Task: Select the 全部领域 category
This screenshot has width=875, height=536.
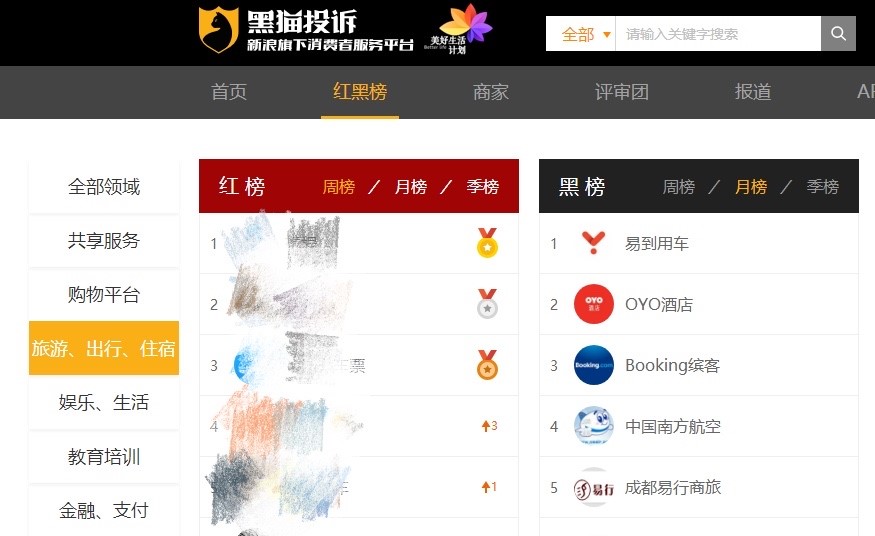Action: (104, 186)
